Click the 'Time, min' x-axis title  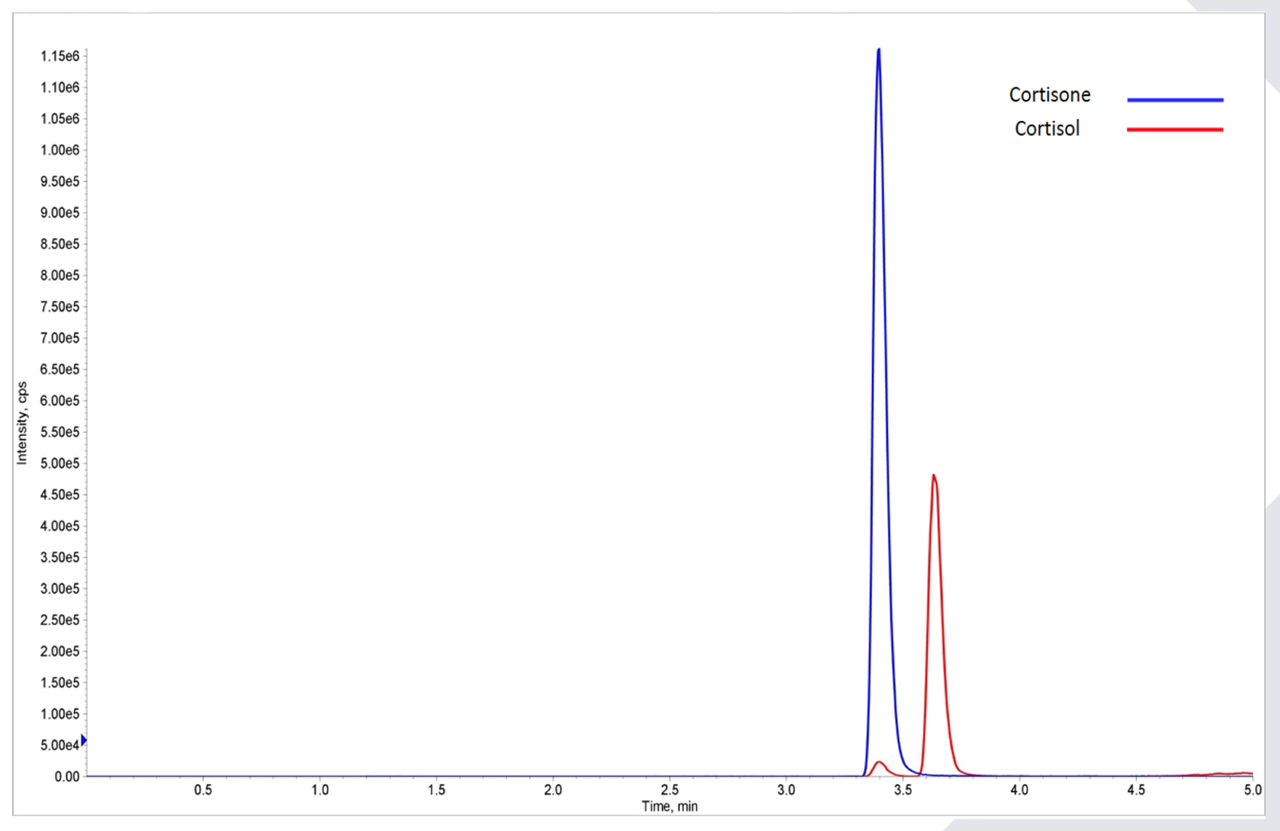click(670, 805)
